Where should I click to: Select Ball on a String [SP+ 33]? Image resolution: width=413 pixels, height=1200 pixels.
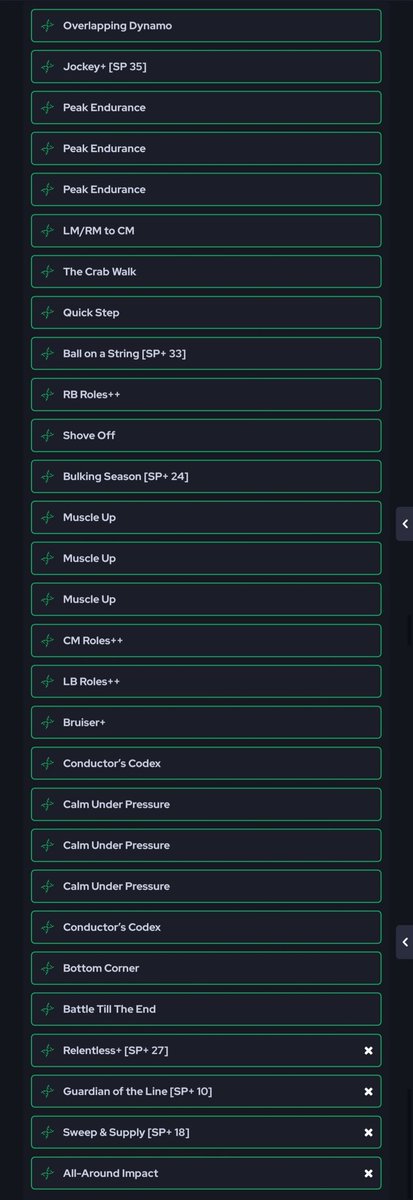(x=206, y=354)
